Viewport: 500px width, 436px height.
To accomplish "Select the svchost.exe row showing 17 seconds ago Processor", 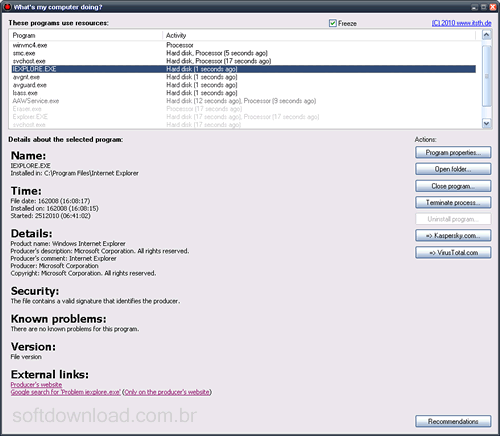I will 244,61.
